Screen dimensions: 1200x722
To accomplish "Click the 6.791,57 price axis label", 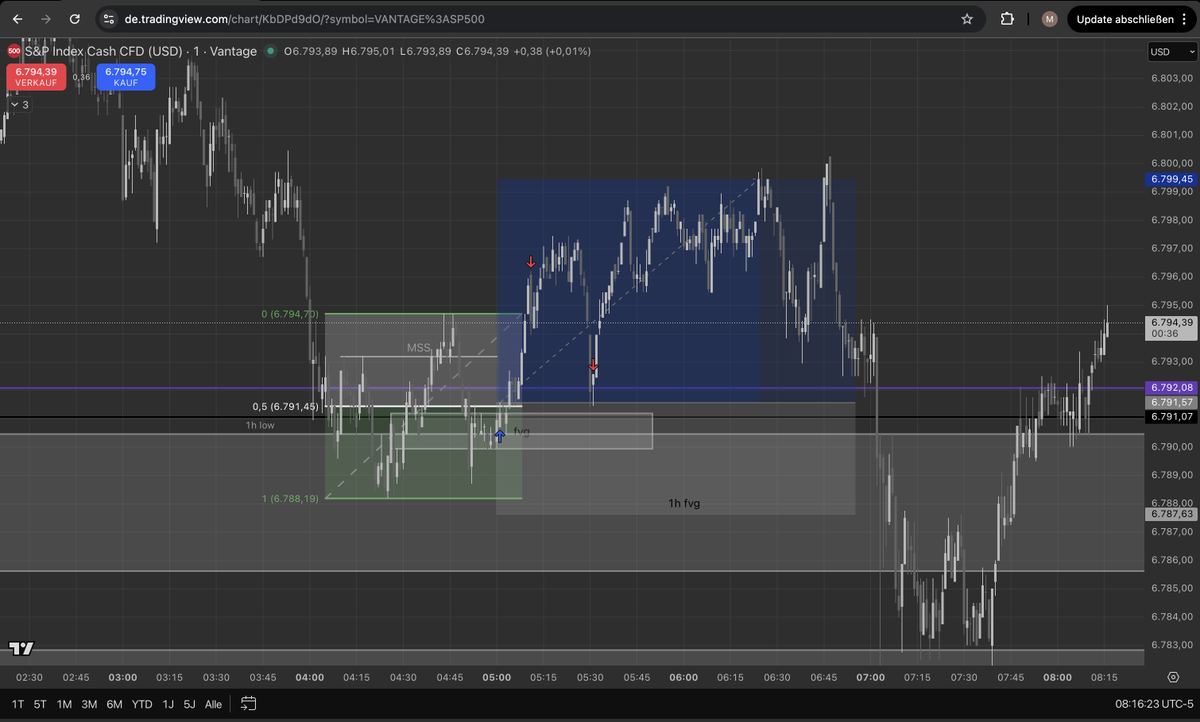I will (x=1172, y=402).
